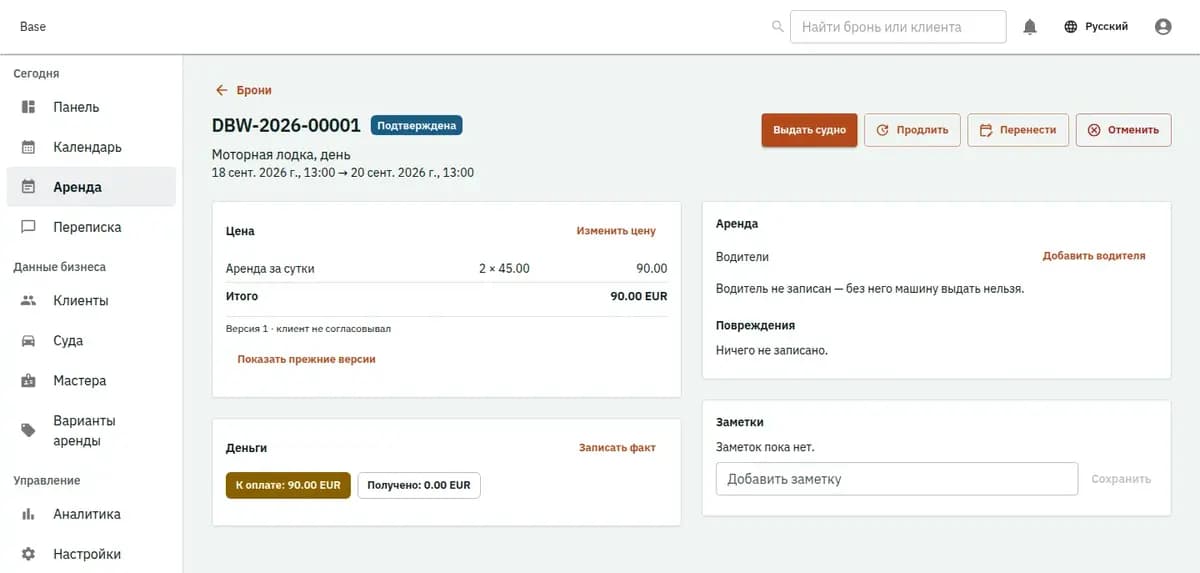Click Записать факт link
Screen dimensions: 1200x573
[617, 448]
